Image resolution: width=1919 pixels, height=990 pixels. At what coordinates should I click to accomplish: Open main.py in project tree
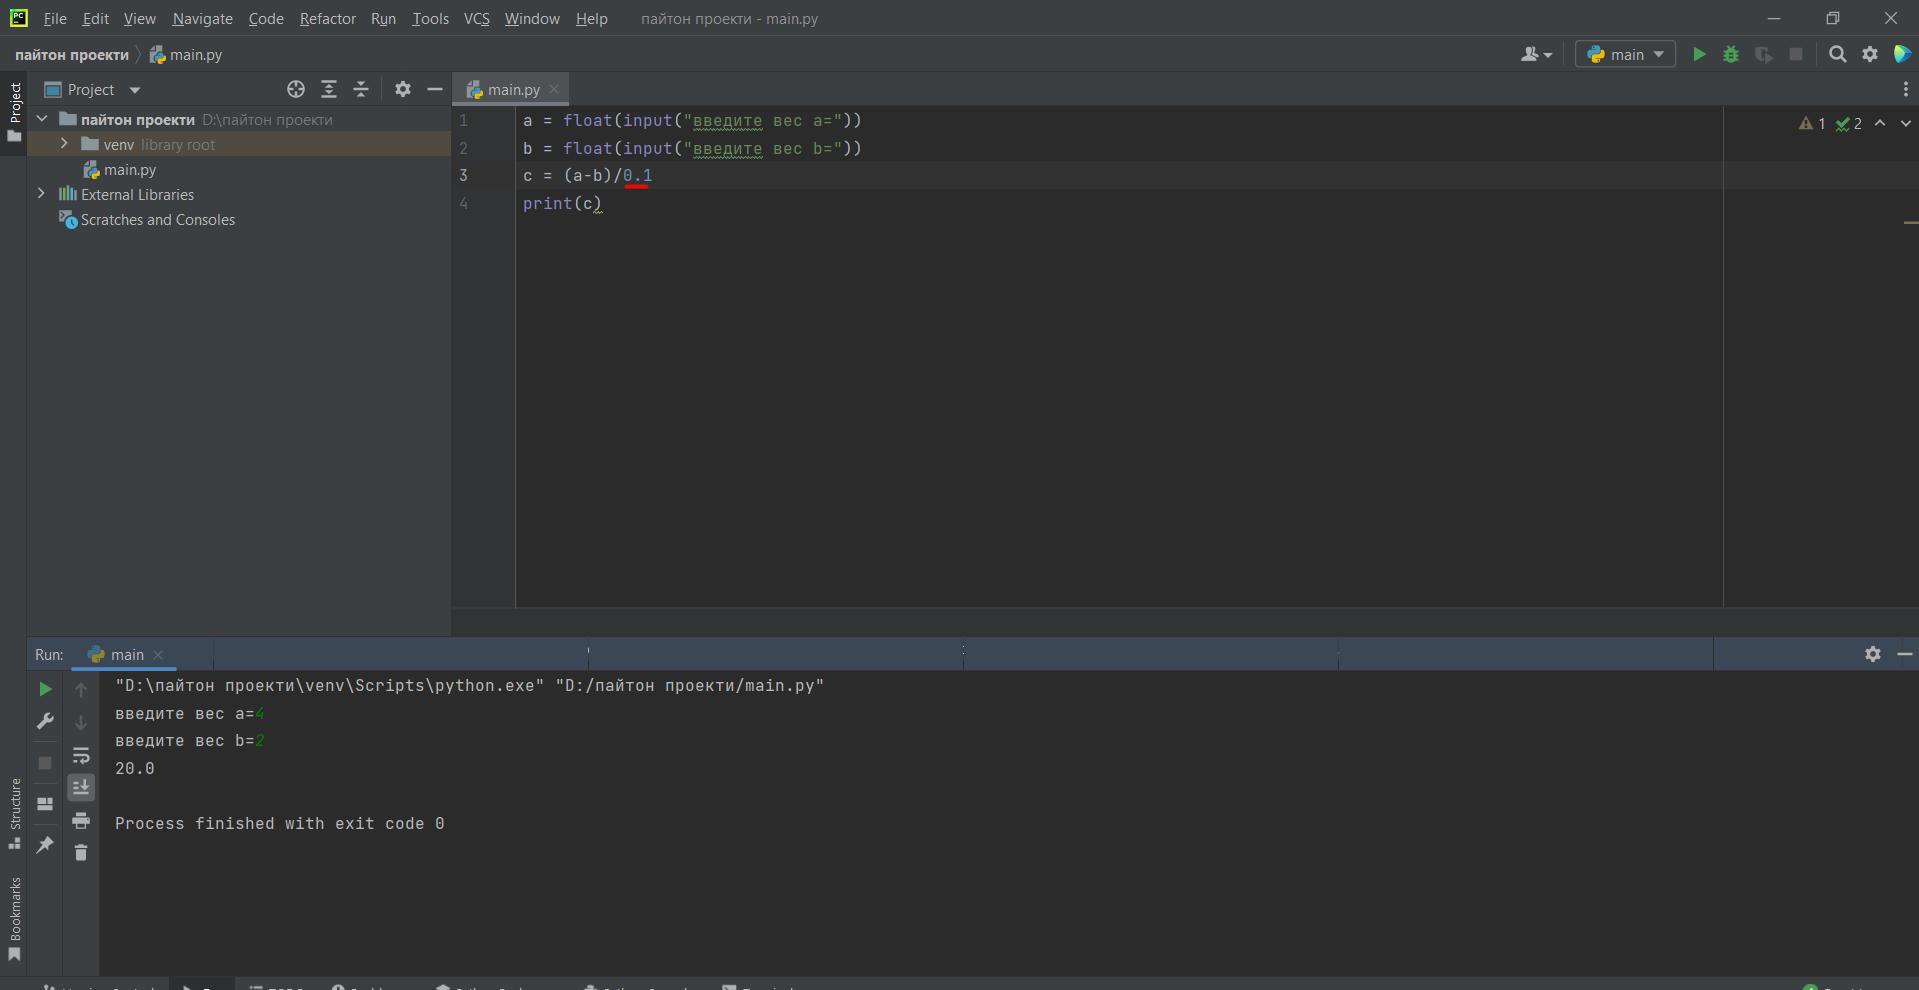click(129, 170)
